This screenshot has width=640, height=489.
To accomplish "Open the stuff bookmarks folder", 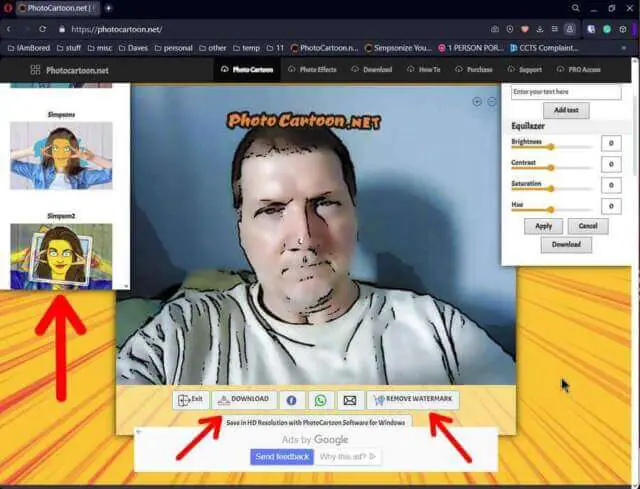I will (x=69, y=48).
